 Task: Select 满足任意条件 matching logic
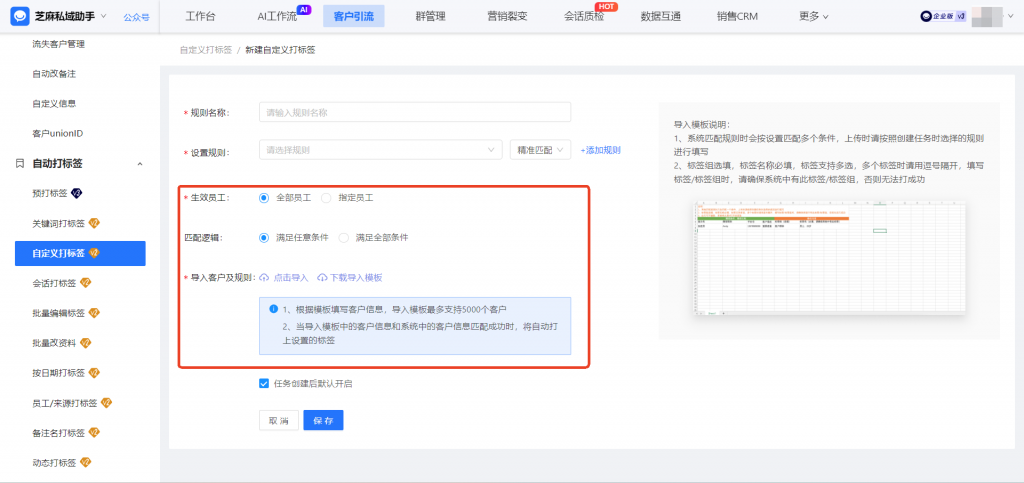(x=264, y=238)
